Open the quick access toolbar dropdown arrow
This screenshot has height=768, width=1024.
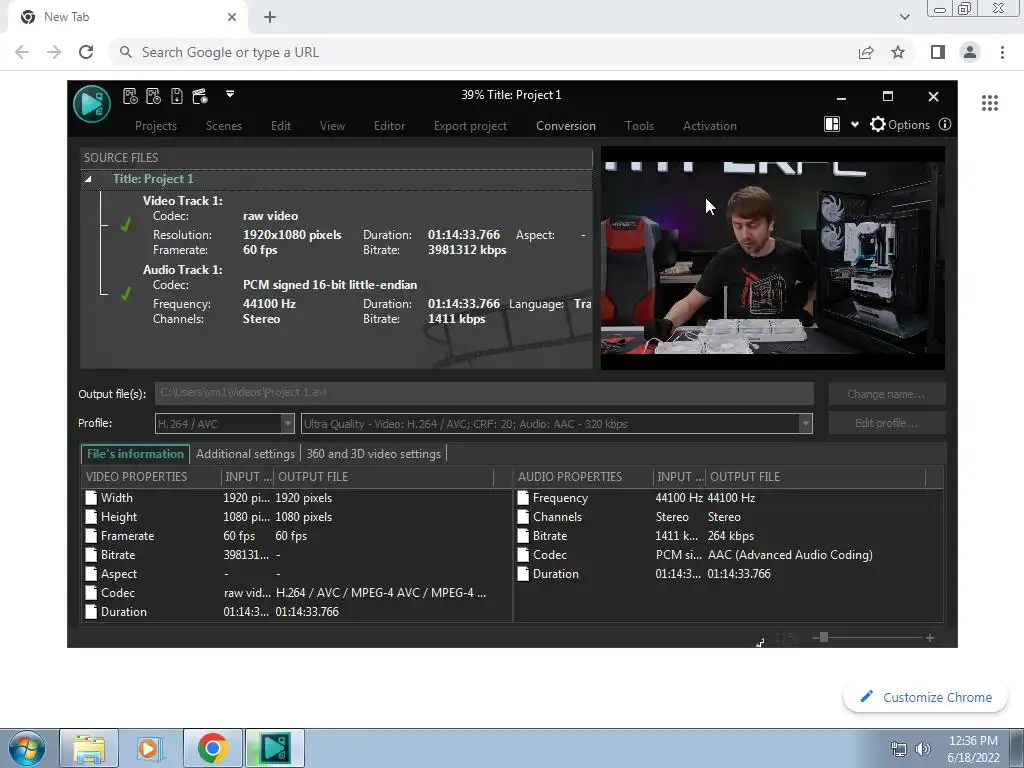tap(230, 94)
